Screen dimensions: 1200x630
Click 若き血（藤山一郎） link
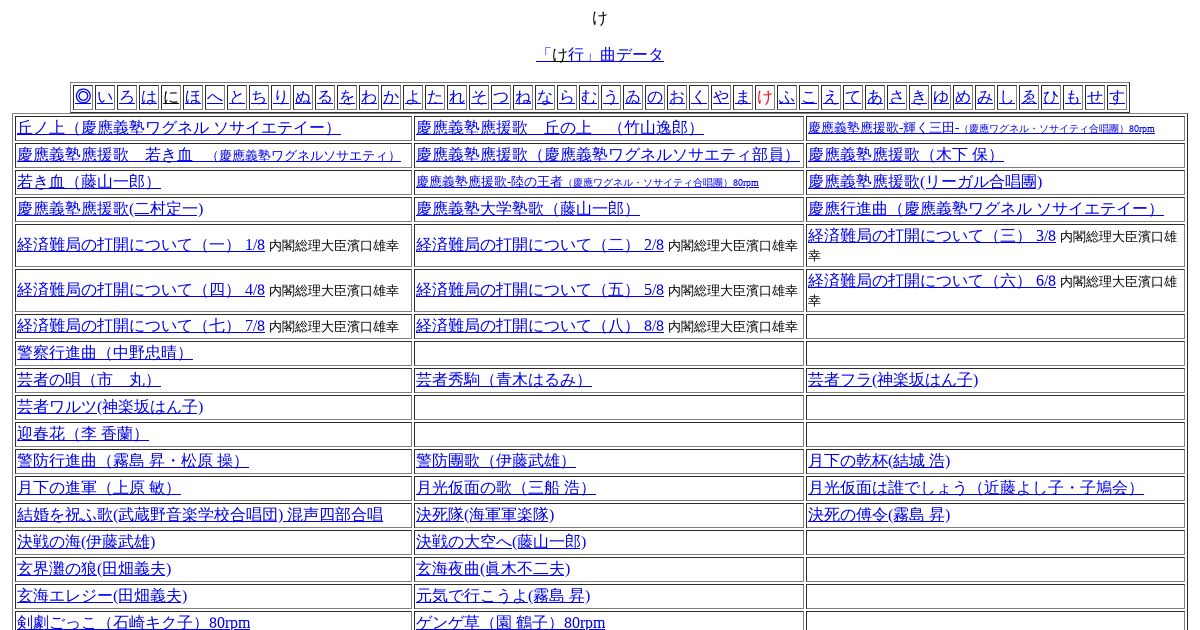(x=88, y=182)
